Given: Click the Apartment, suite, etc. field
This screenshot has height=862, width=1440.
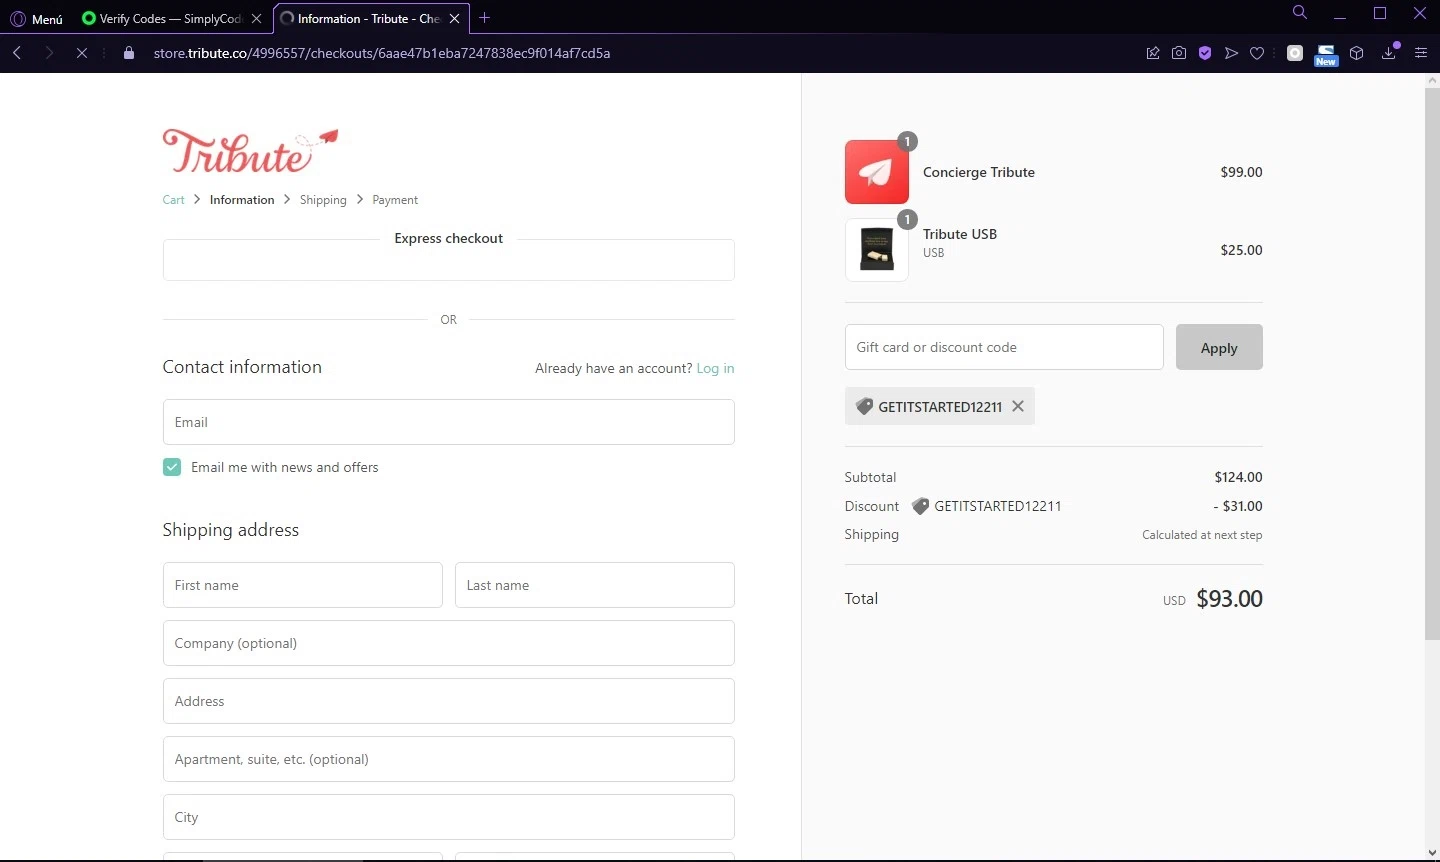Looking at the screenshot, I should [448, 759].
